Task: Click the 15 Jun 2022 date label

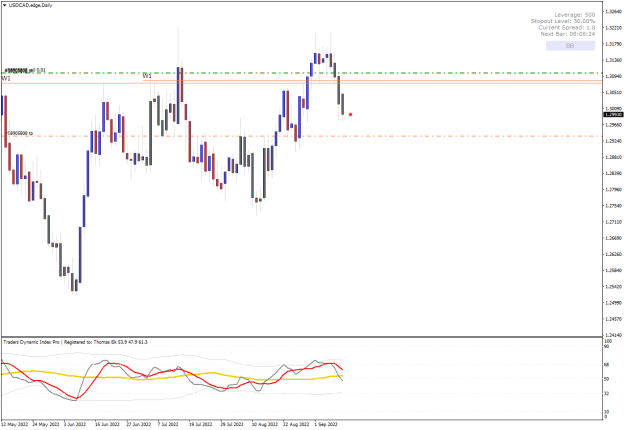Action: click(107, 424)
